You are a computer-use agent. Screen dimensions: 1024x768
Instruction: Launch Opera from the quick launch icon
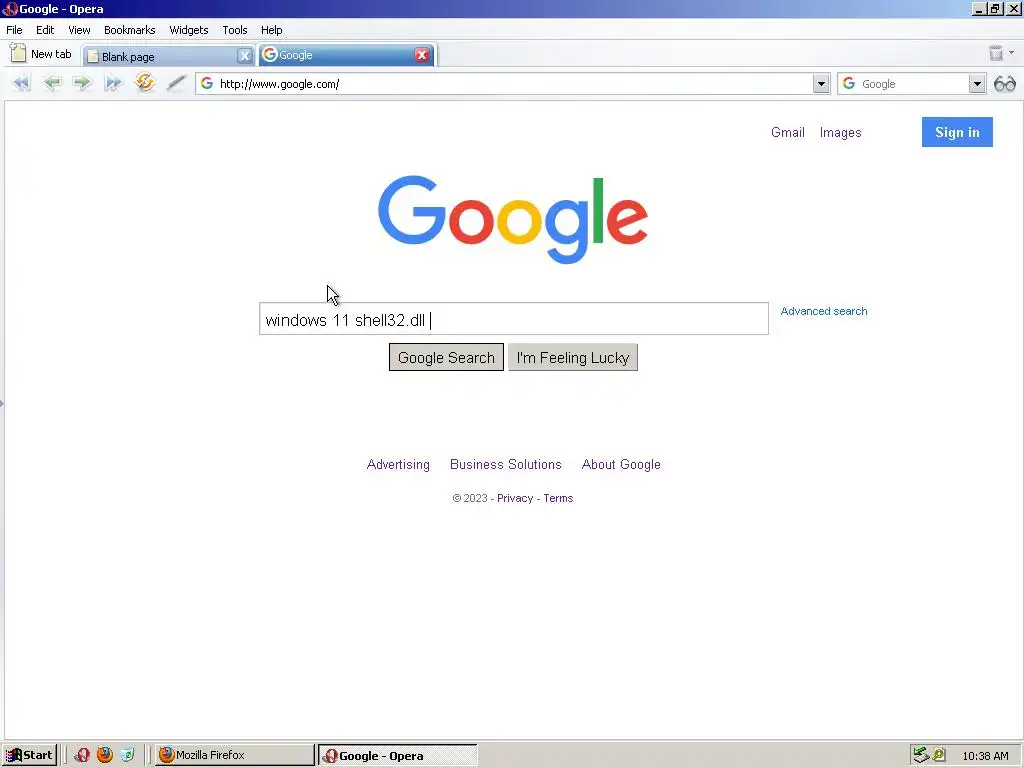point(82,755)
